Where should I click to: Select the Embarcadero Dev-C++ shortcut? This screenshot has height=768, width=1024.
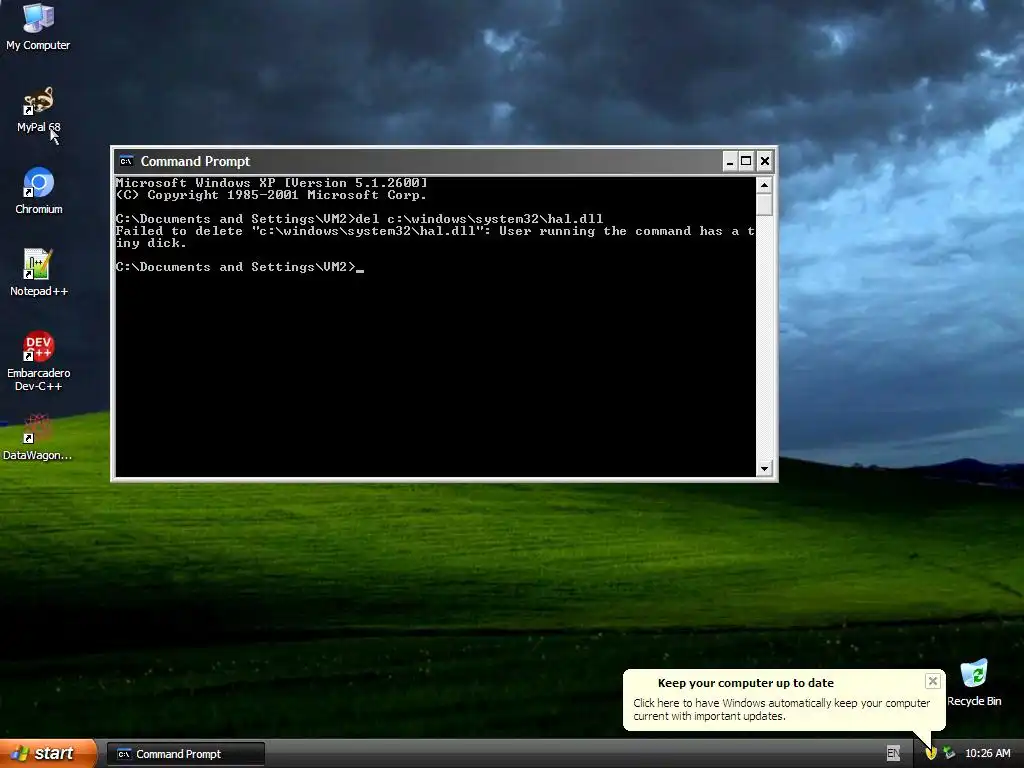coord(39,361)
